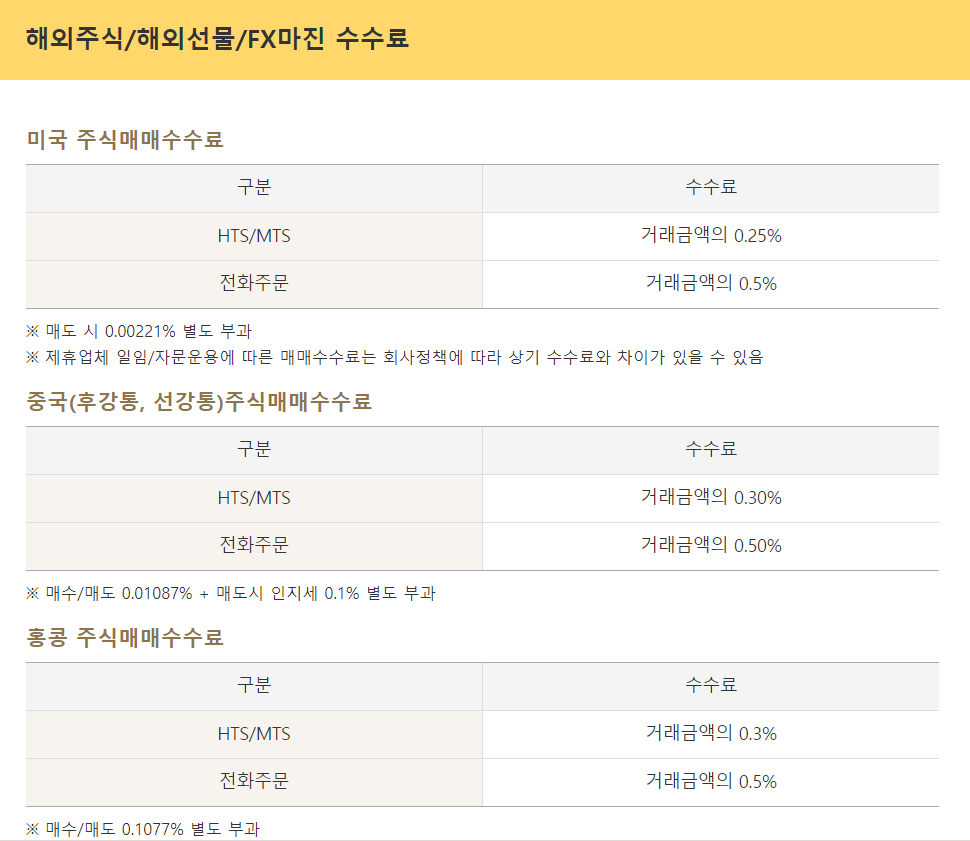This screenshot has width=970, height=841.
Task: Click note 매수/매도 0.01087% + 인지세 0.1%
Action: click(231, 593)
